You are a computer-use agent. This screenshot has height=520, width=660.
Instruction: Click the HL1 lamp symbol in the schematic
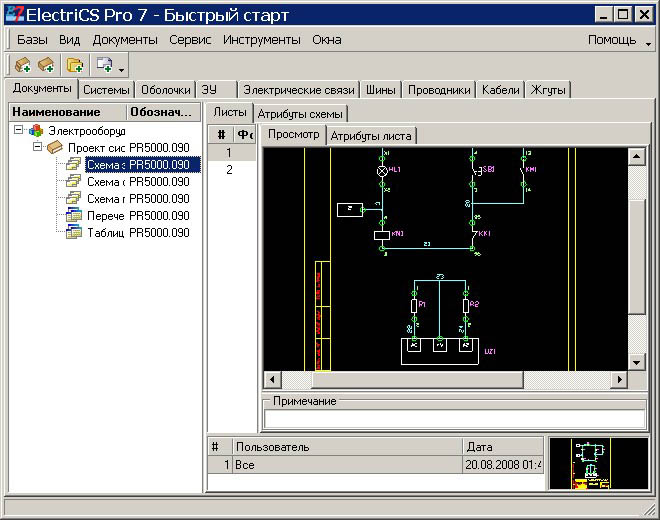[x=382, y=171]
